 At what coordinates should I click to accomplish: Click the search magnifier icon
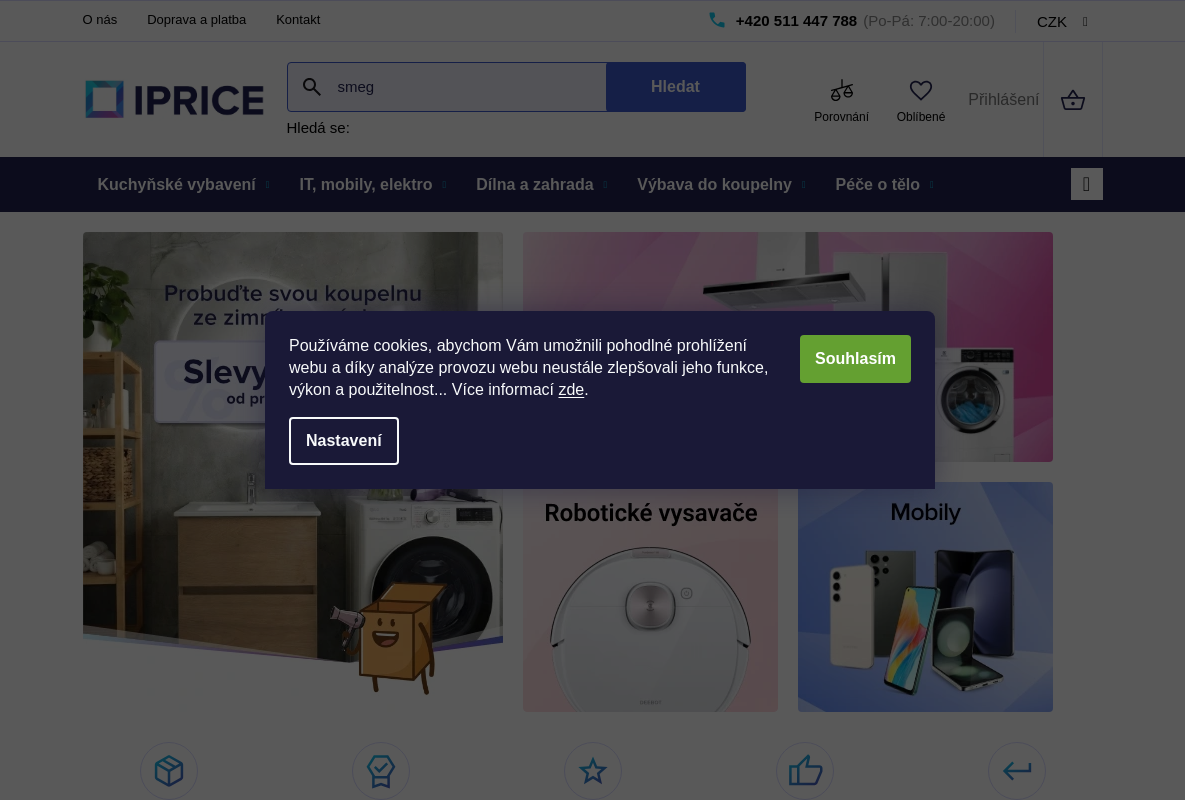pos(312,87)
